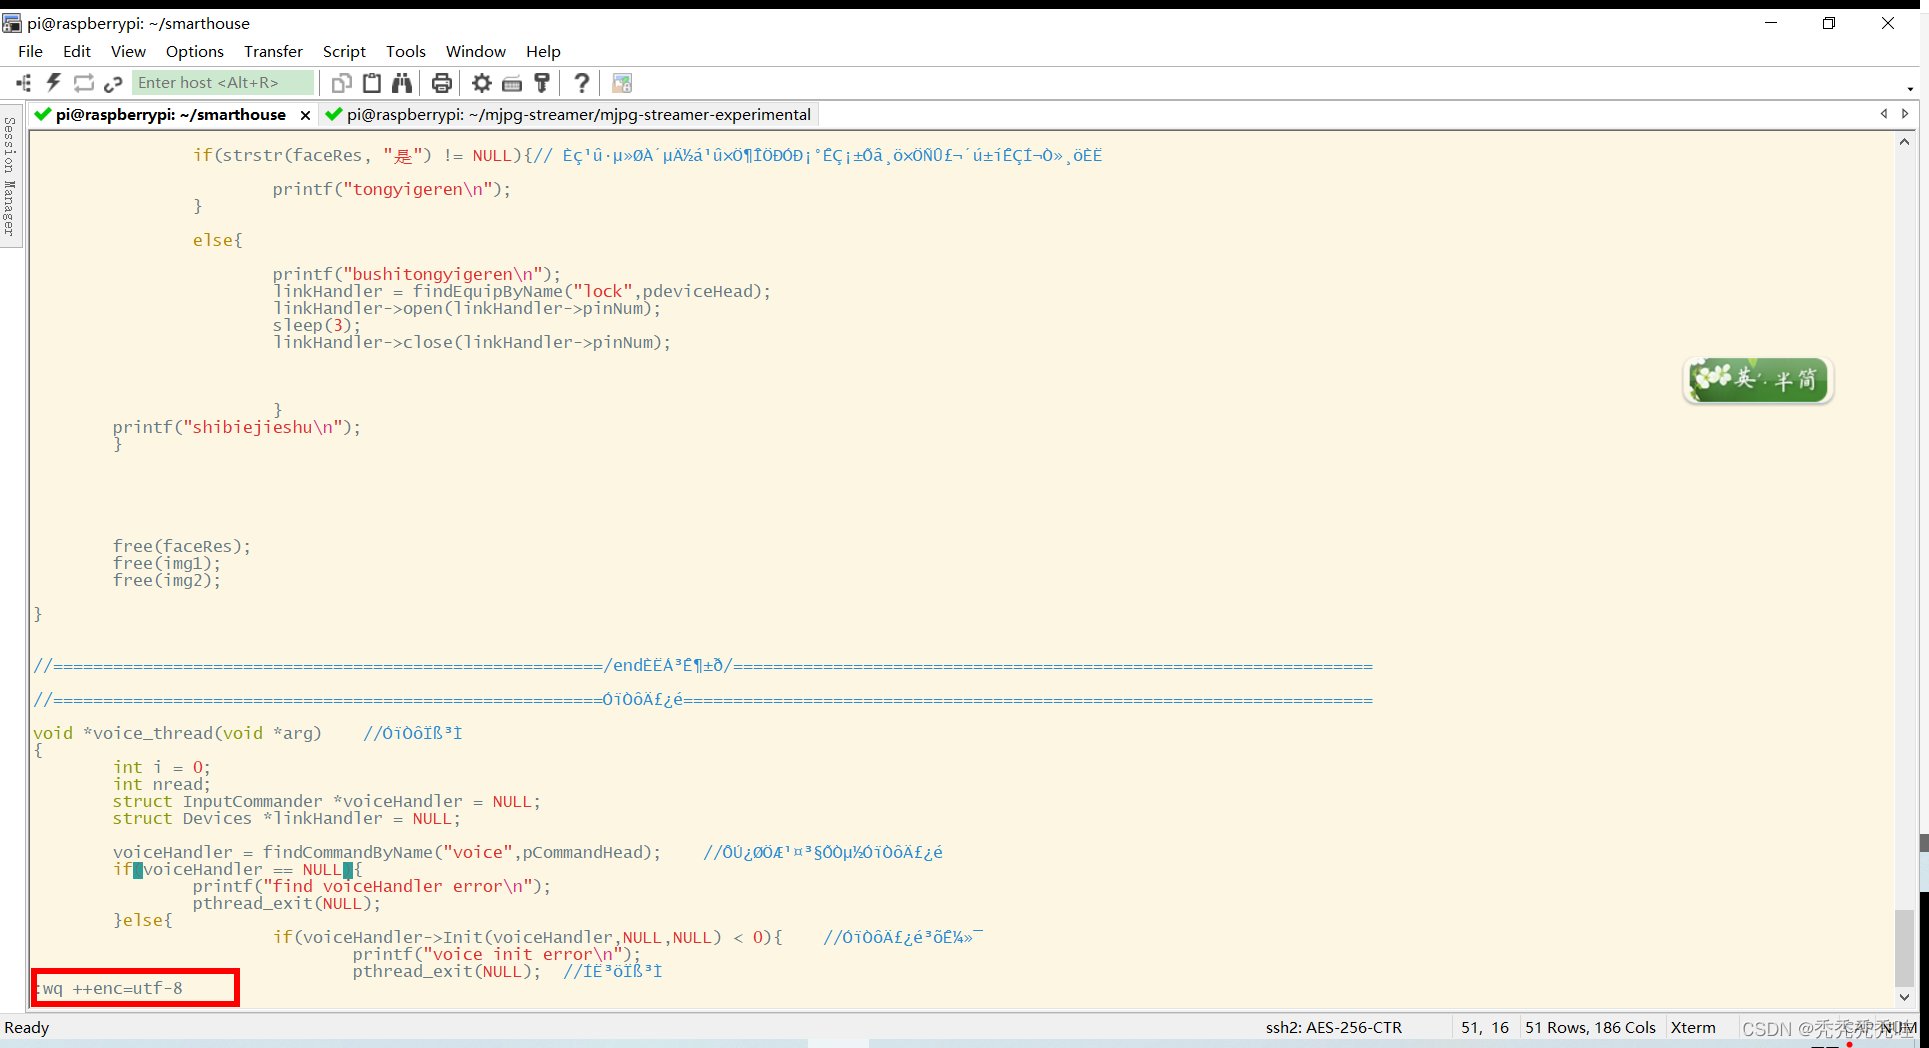Click the sleep(3); line
This screenshot has height=1048, width=1929.
coord(316,325)
